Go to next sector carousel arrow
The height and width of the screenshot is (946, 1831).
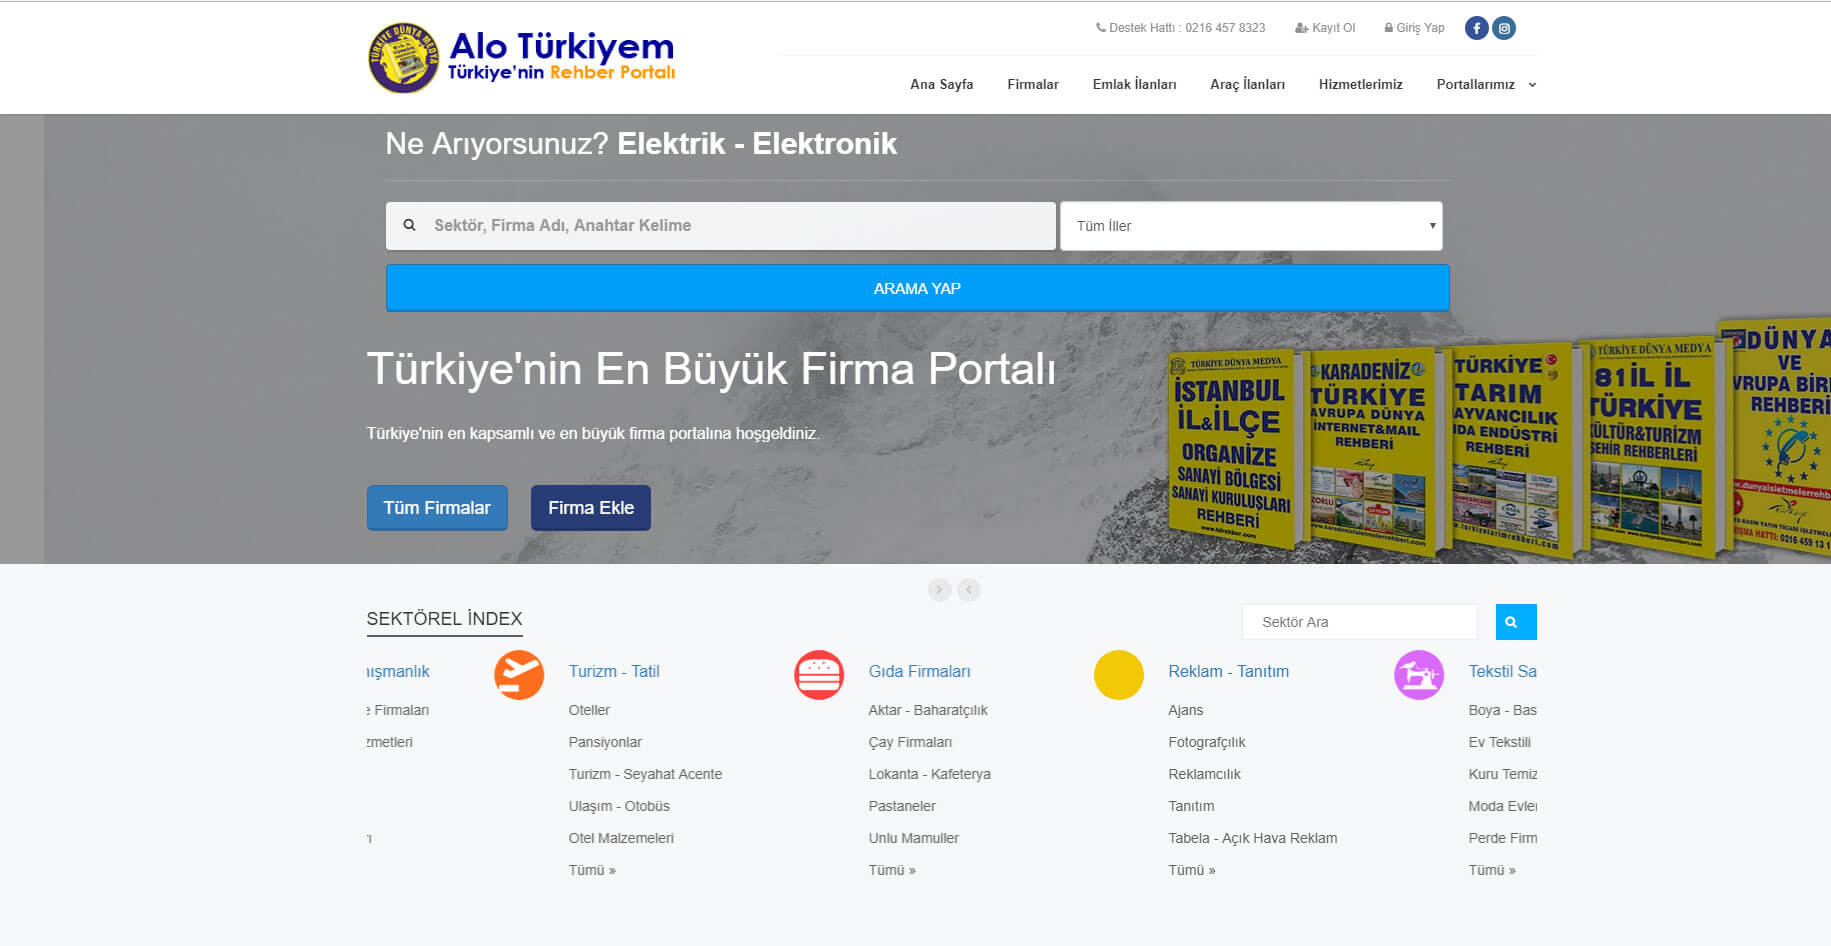pyautogui.click(x=939, y=590)
